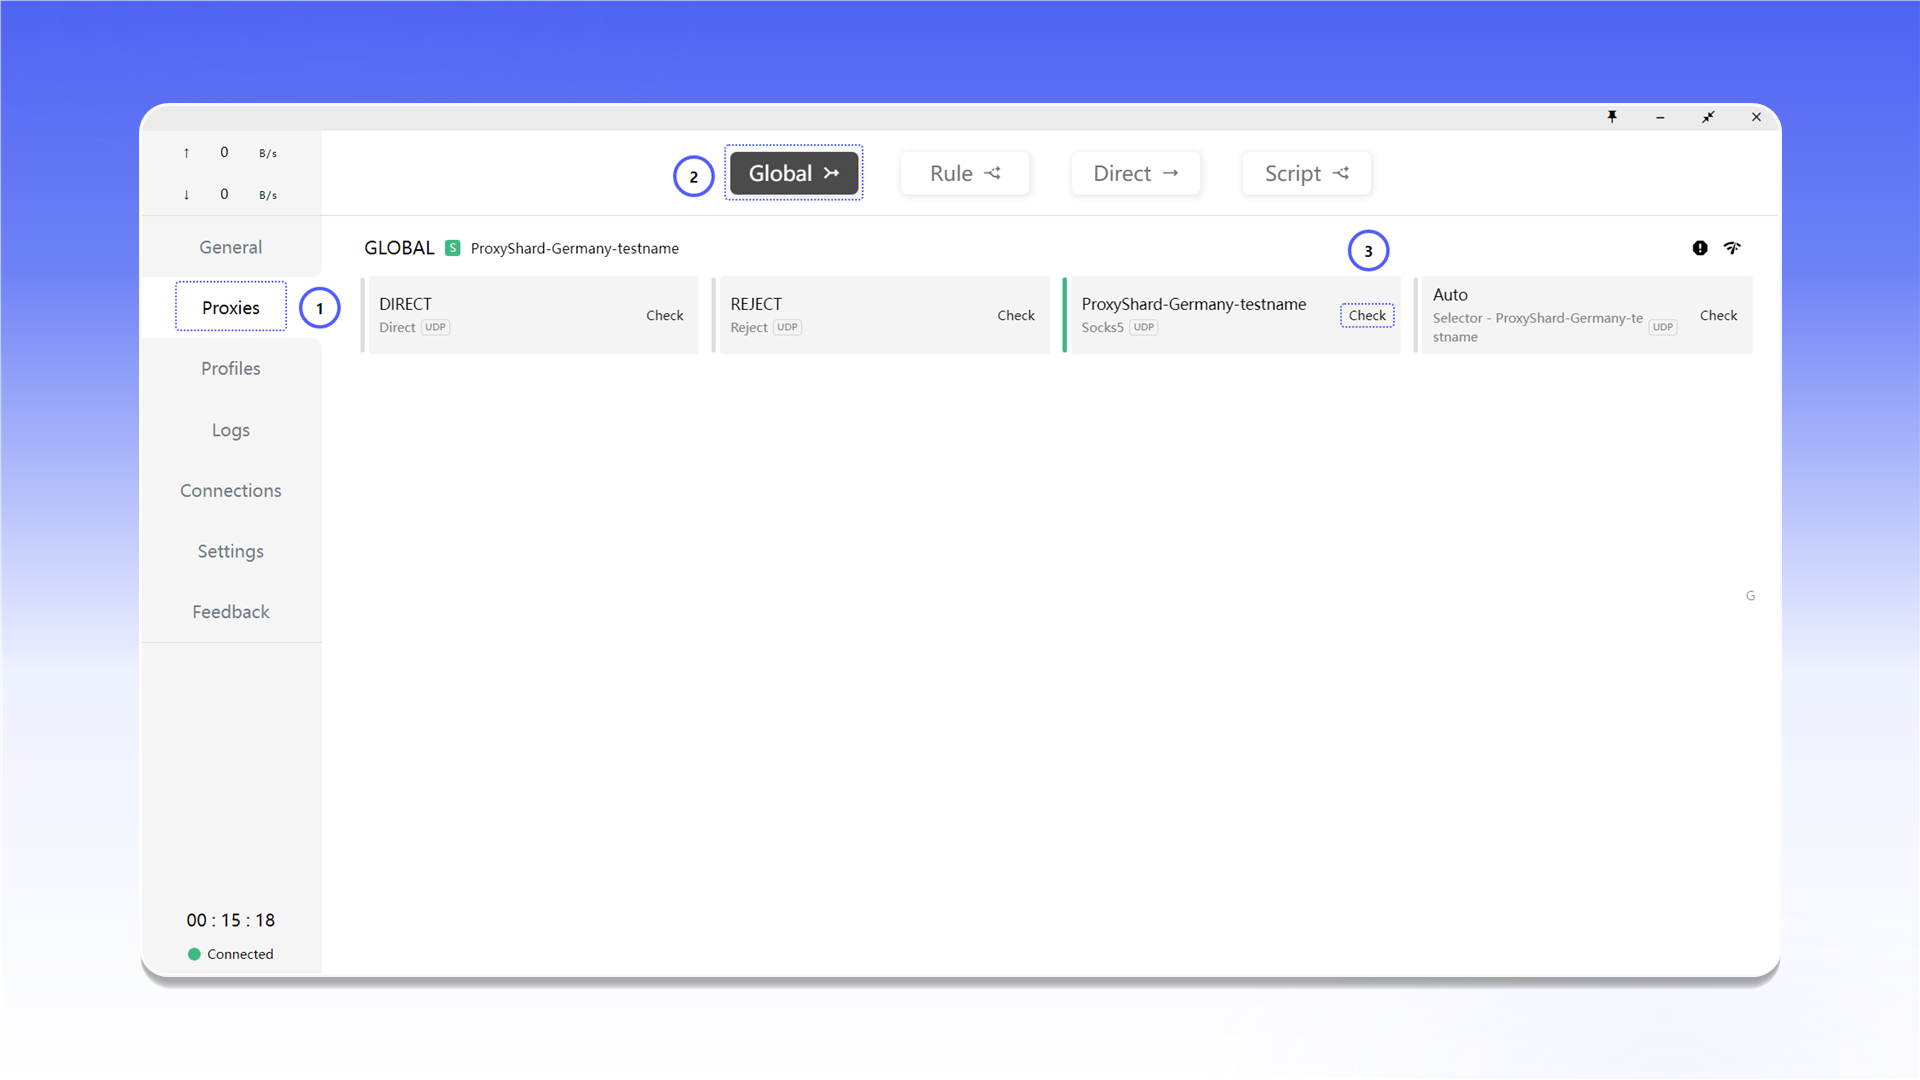The image size is (1920, 1080).
Task: Select the DIRECT proxy card
Action: click(531, 315)
